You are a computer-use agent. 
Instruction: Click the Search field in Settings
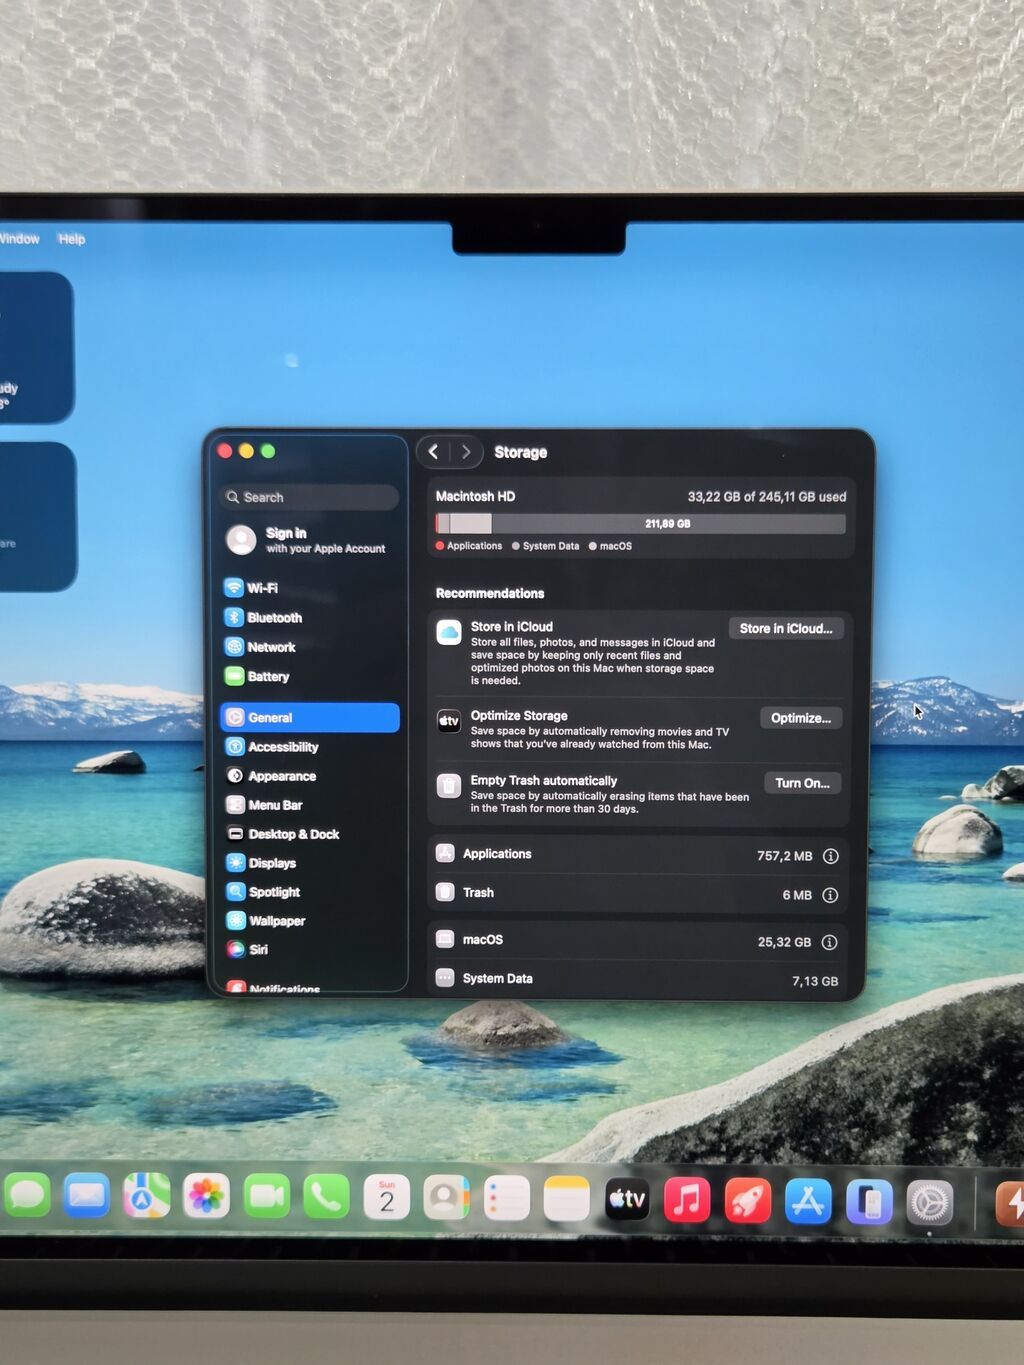point(310,497)
